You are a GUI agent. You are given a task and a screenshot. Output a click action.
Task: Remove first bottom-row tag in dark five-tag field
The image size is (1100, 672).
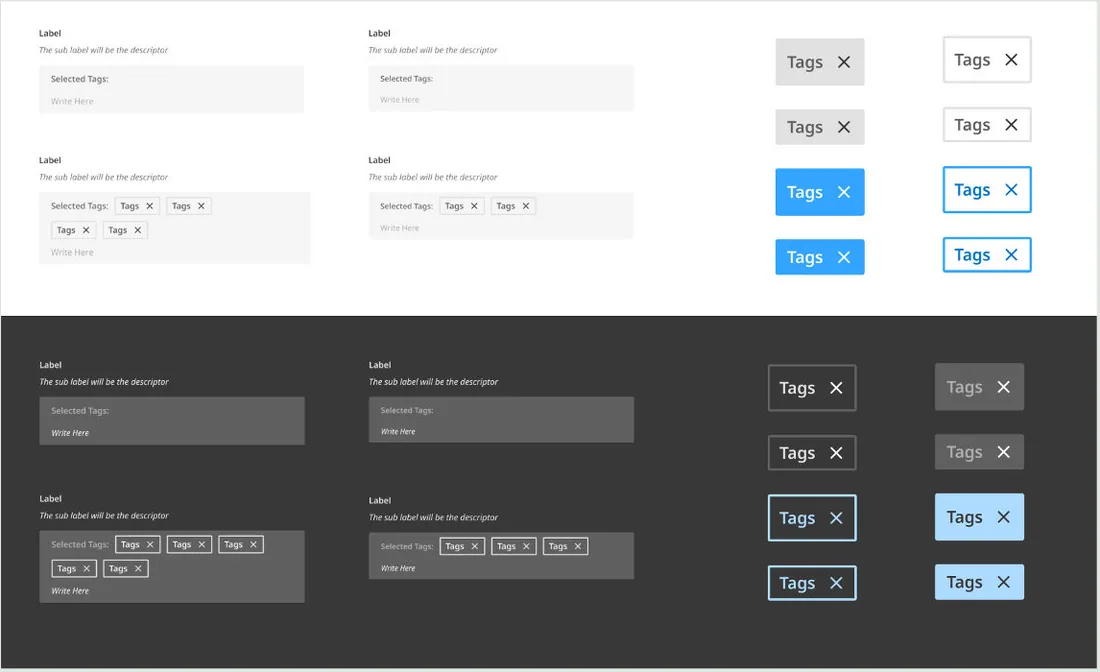[x=87, y=569]
